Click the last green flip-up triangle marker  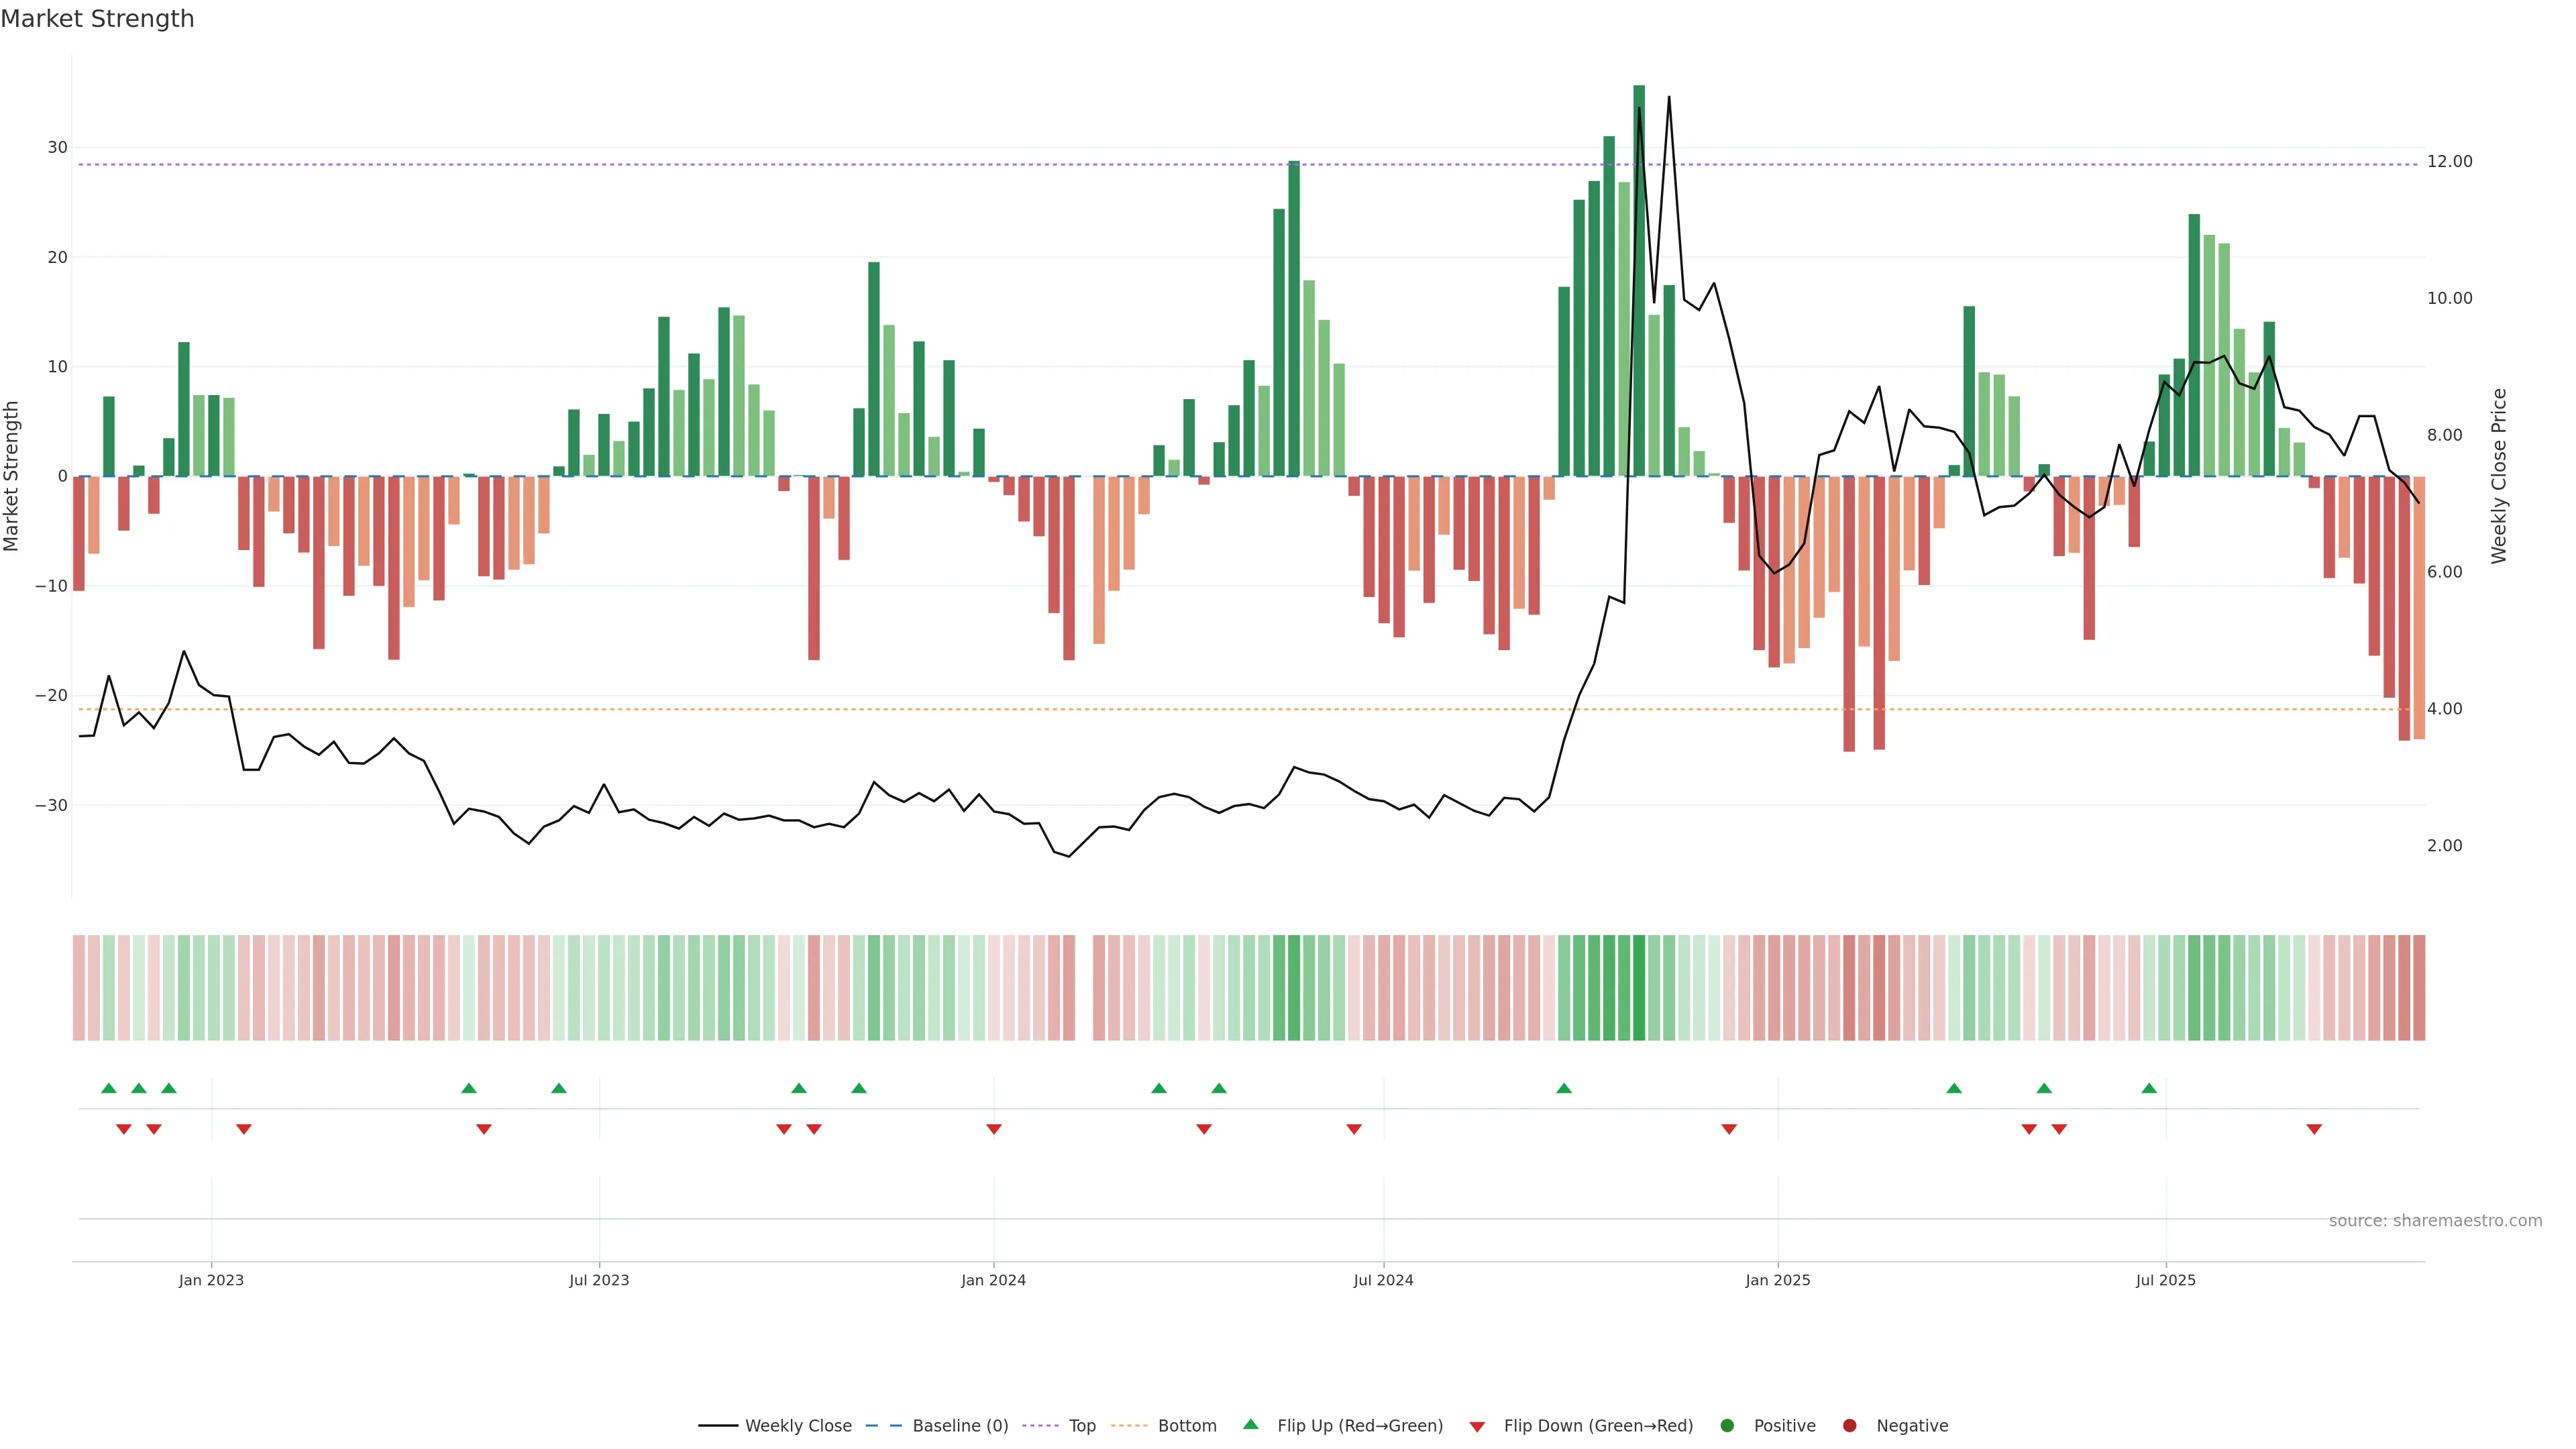click(x=2149, y=1088)
